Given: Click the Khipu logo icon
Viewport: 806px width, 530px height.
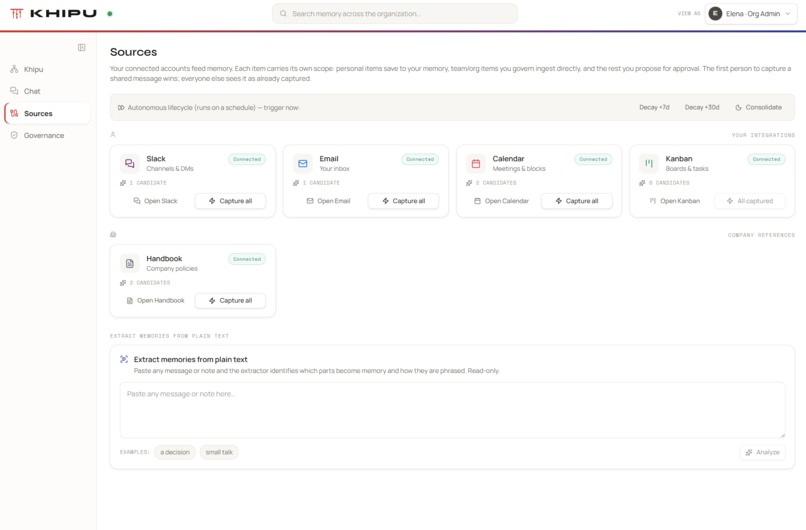Looking at the screenshot, I should [x=16, y=13].
